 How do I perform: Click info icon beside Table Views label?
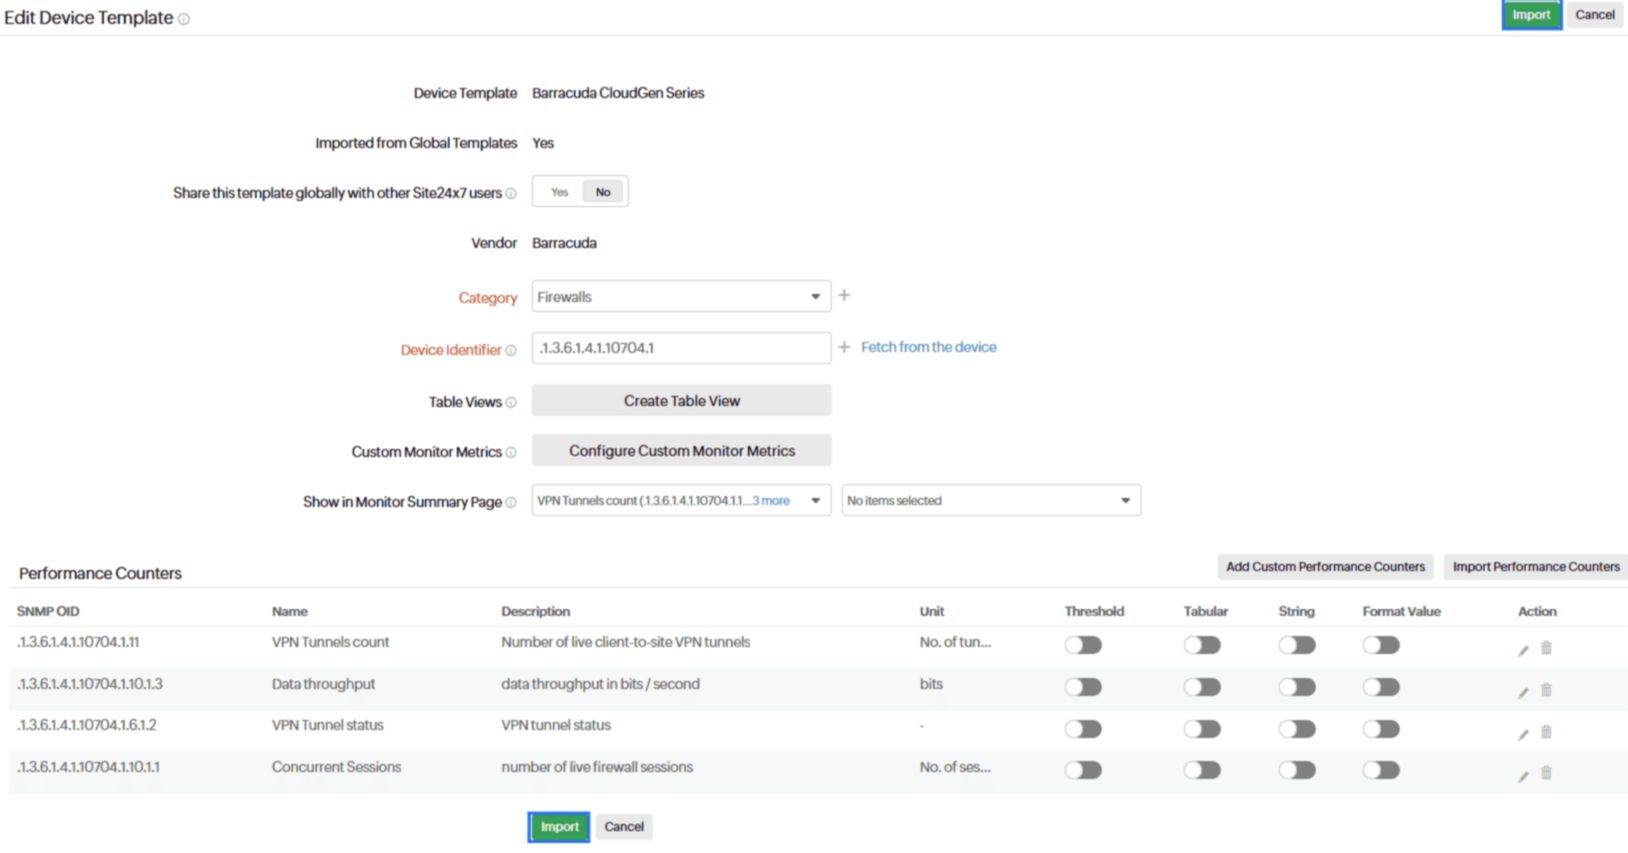511,403
